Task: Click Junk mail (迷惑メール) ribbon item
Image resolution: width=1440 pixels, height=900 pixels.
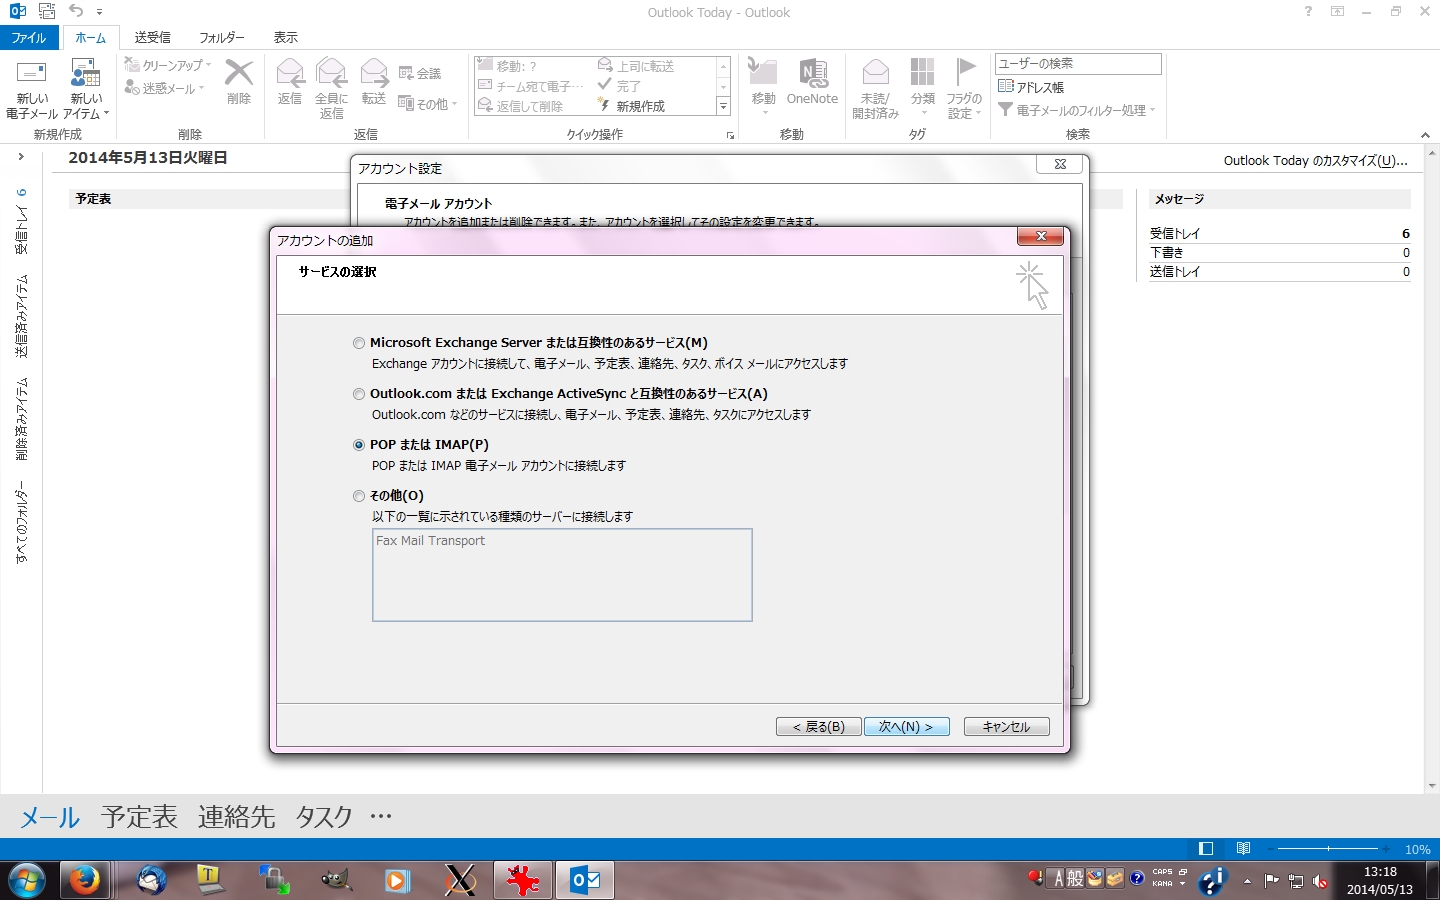Action: [x=165, y=88]
